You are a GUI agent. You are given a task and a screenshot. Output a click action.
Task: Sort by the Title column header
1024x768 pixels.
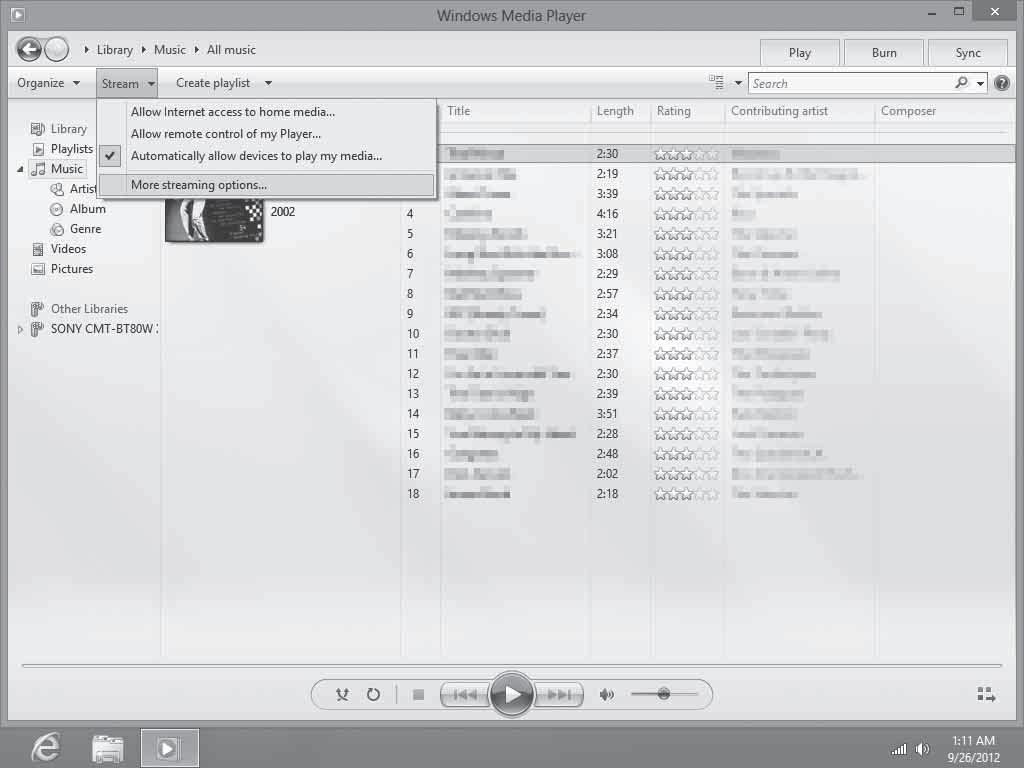[458, 111]
